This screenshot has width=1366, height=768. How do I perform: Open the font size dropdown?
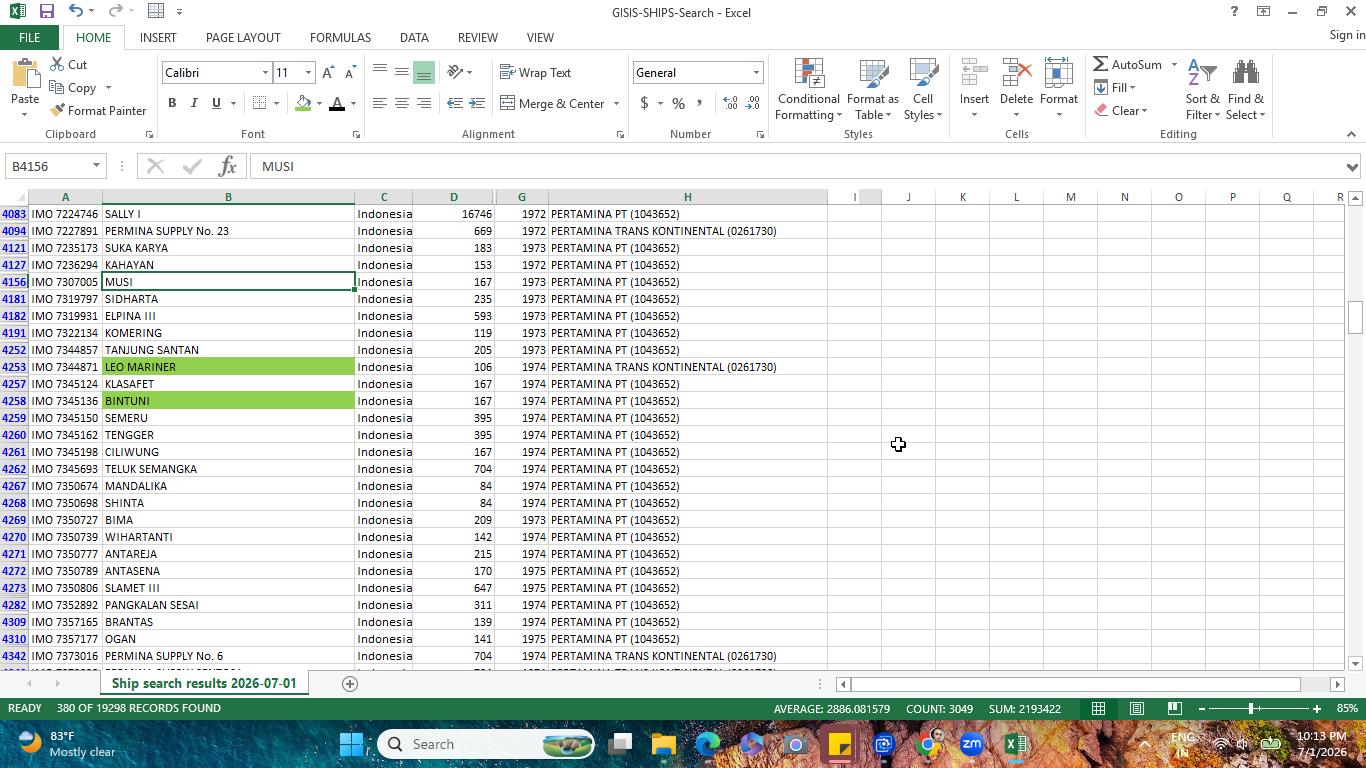click(x=308, y=73)
